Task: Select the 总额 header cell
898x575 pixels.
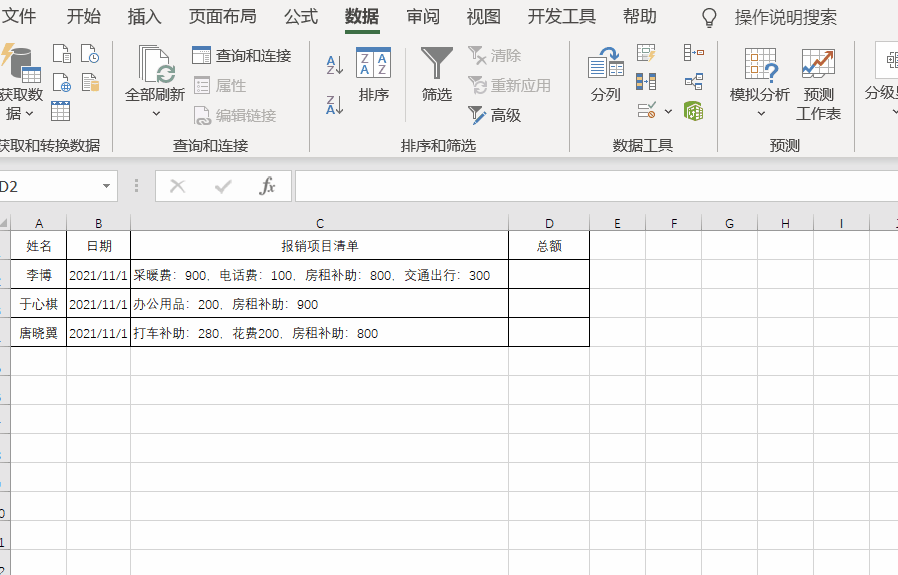Action: point(549,246)
